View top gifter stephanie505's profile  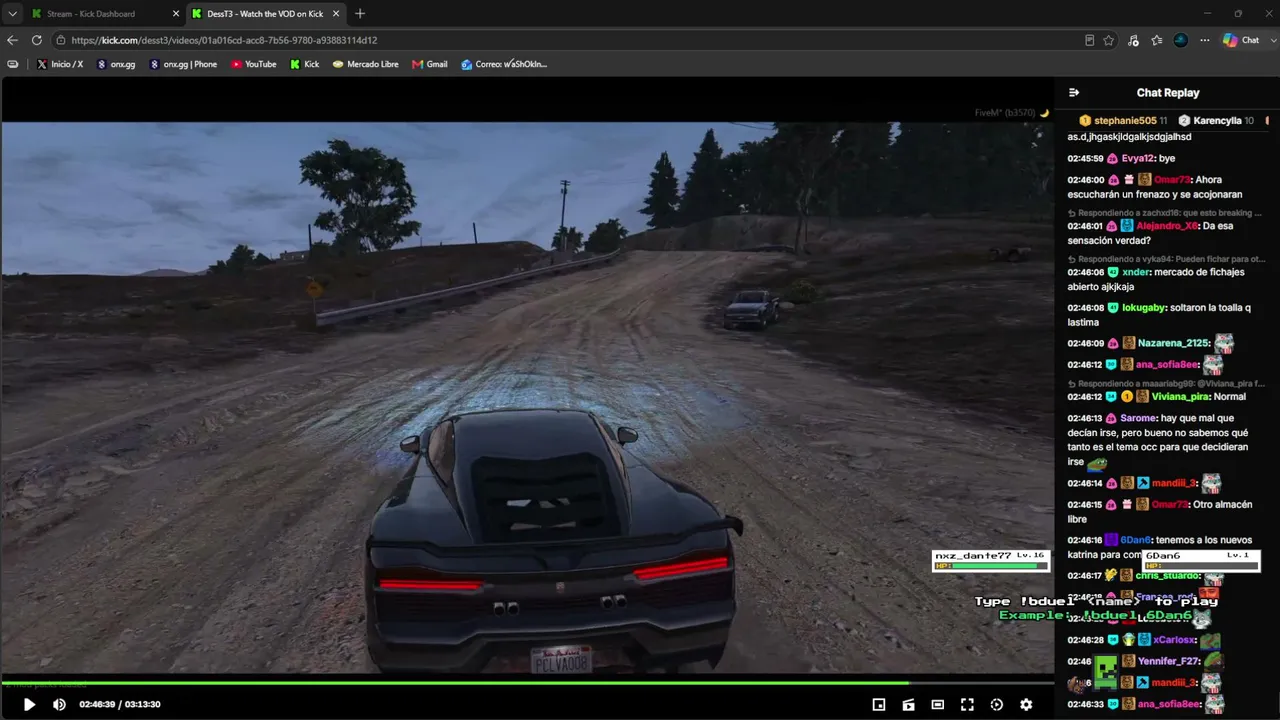1125,121
